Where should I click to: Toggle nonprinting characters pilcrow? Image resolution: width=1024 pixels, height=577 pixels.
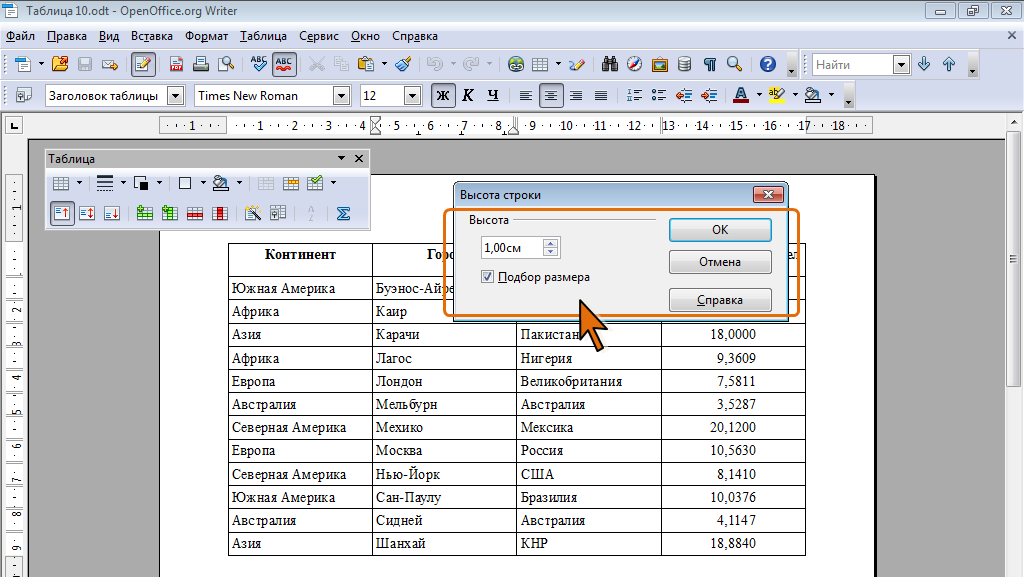[x=710, y=64]
